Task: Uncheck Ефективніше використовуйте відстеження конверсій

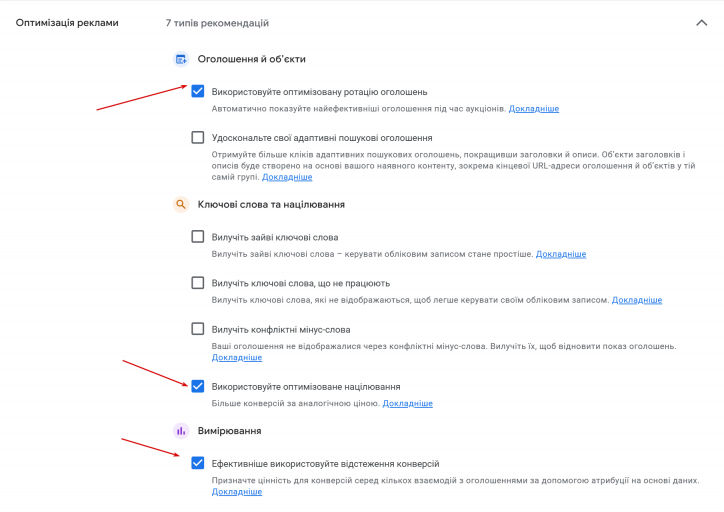Action: (x=198, y=463)
